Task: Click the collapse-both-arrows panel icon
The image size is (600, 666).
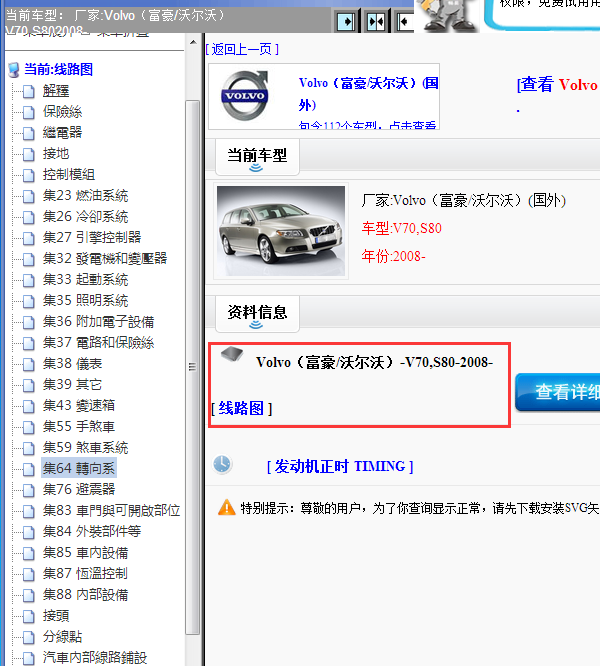Action: [376, 21]
